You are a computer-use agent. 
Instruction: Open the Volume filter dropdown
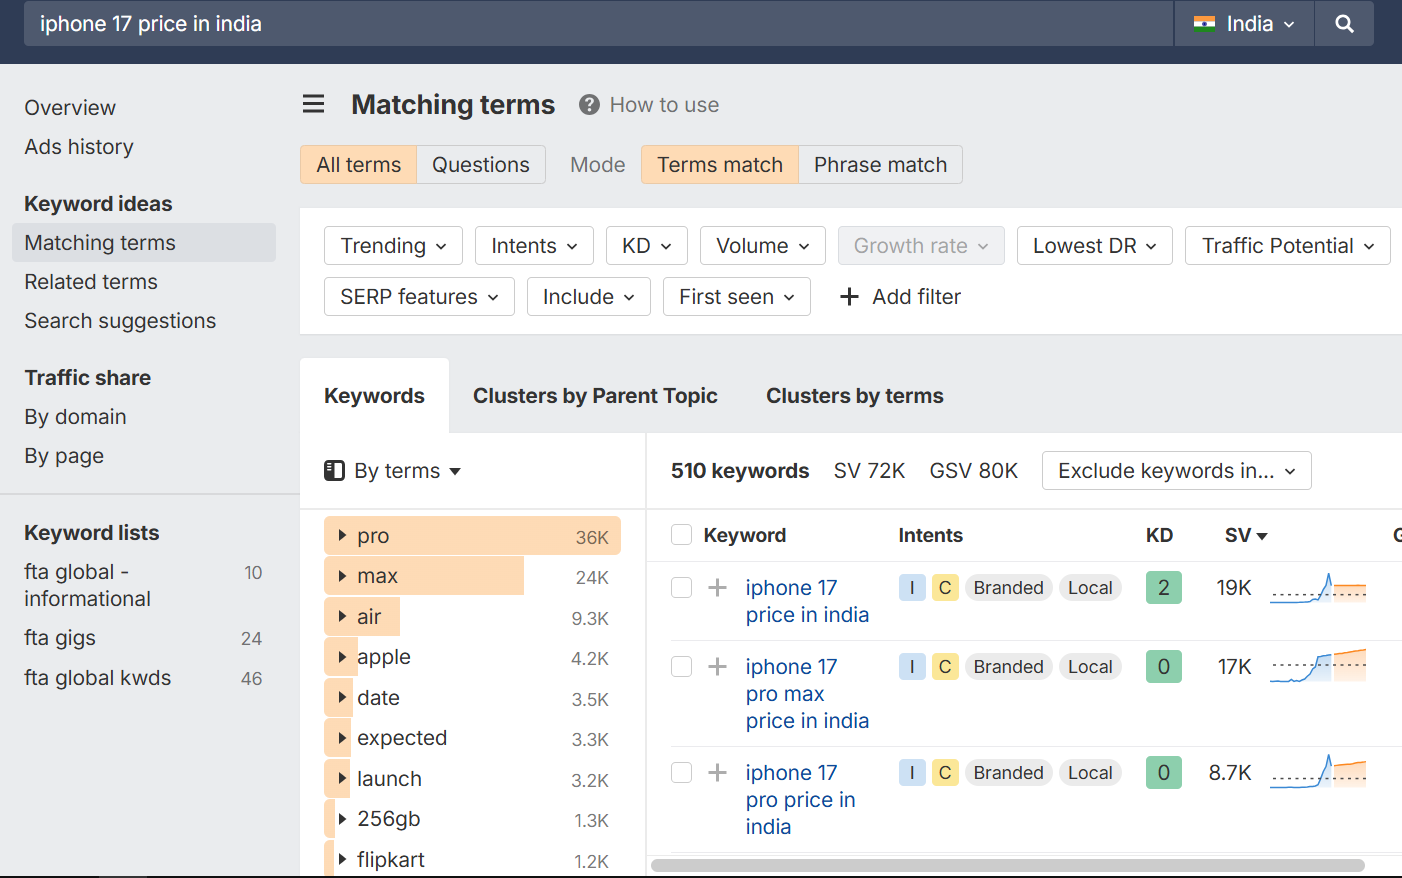point(763,246)
